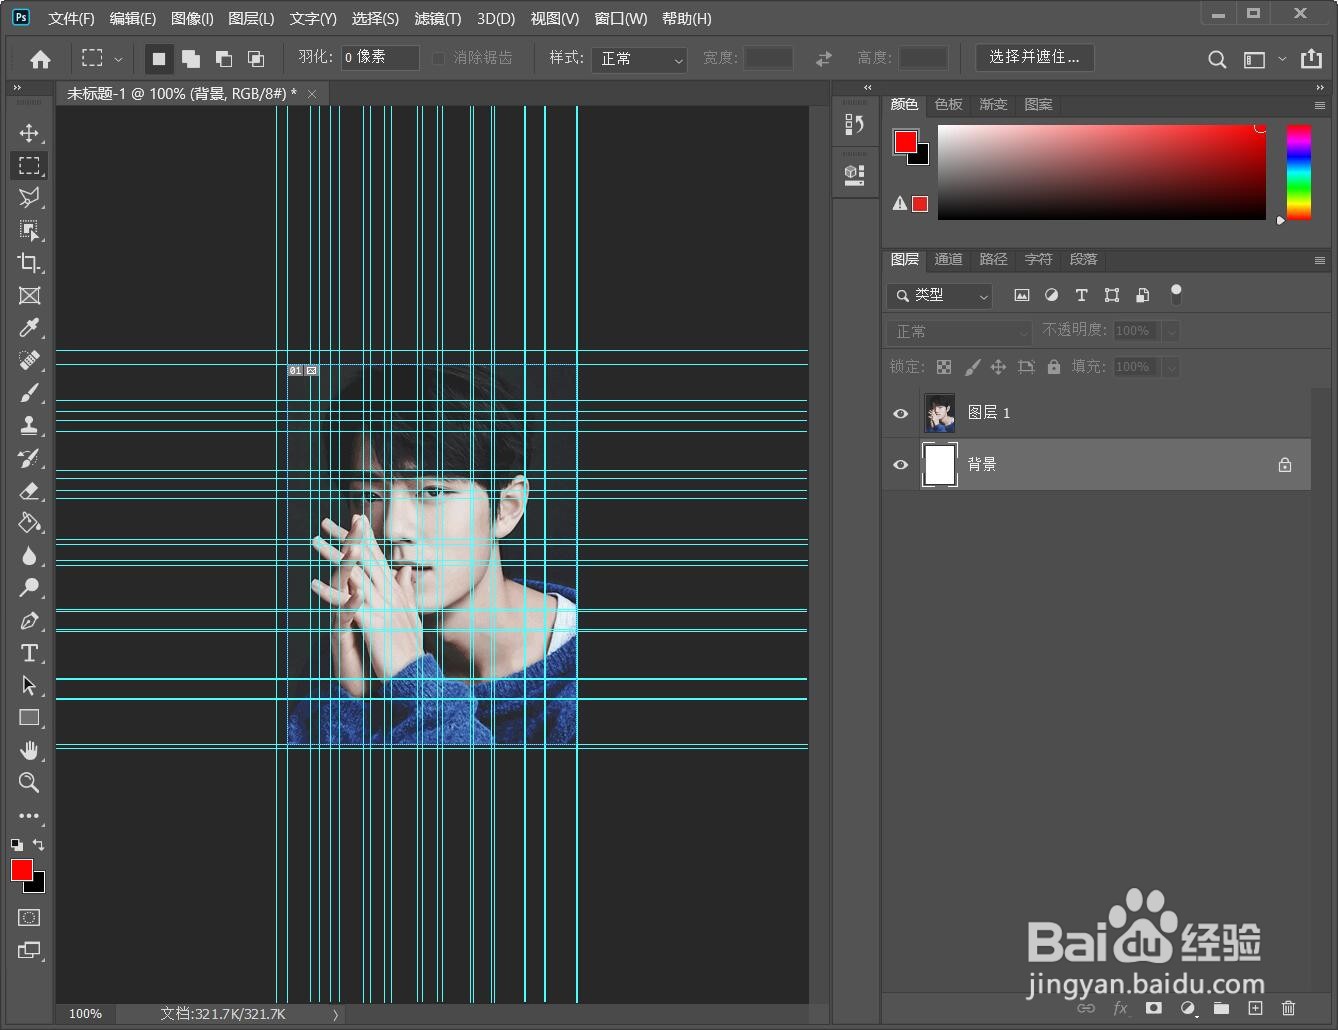The height and width of the screenshot is (1030, 1338).
Task: Toggle the layer filter on/off switch
Action: point(1176,295)
